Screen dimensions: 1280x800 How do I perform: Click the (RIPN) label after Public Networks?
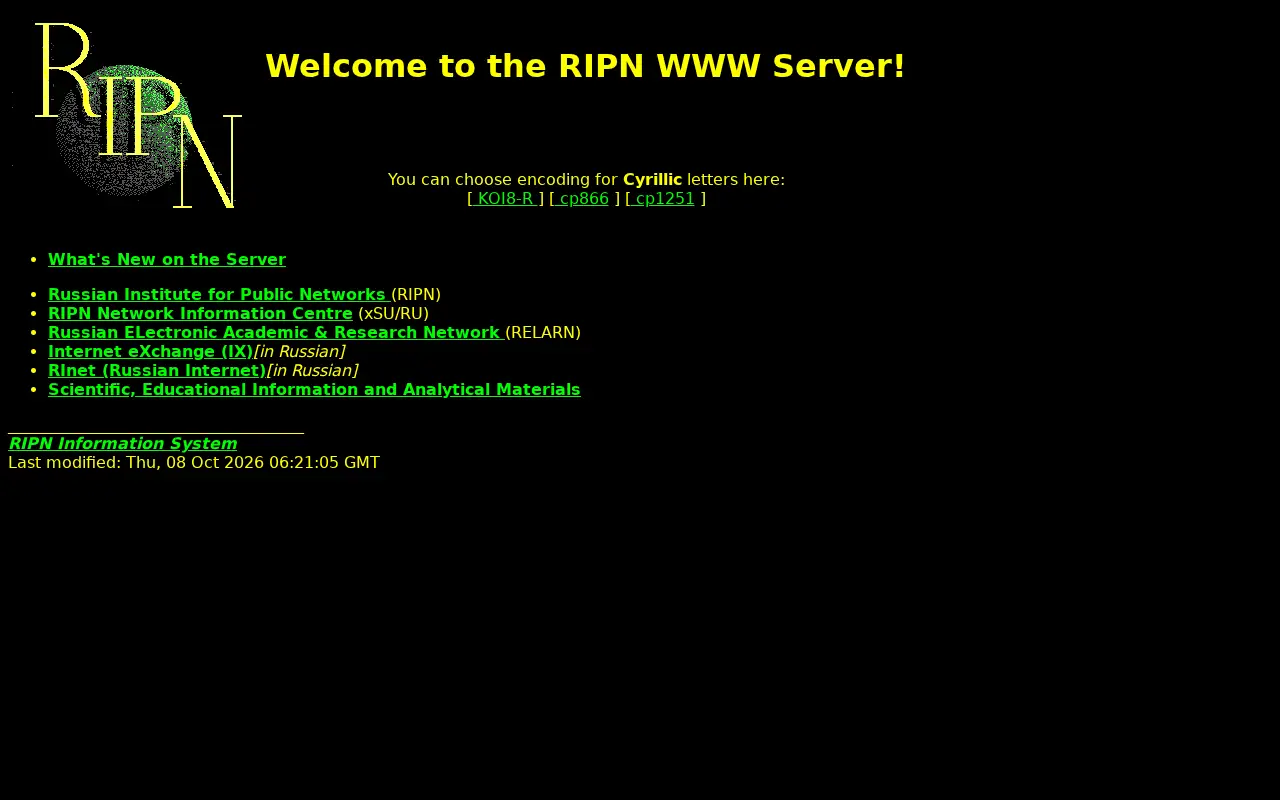(416, 295)
